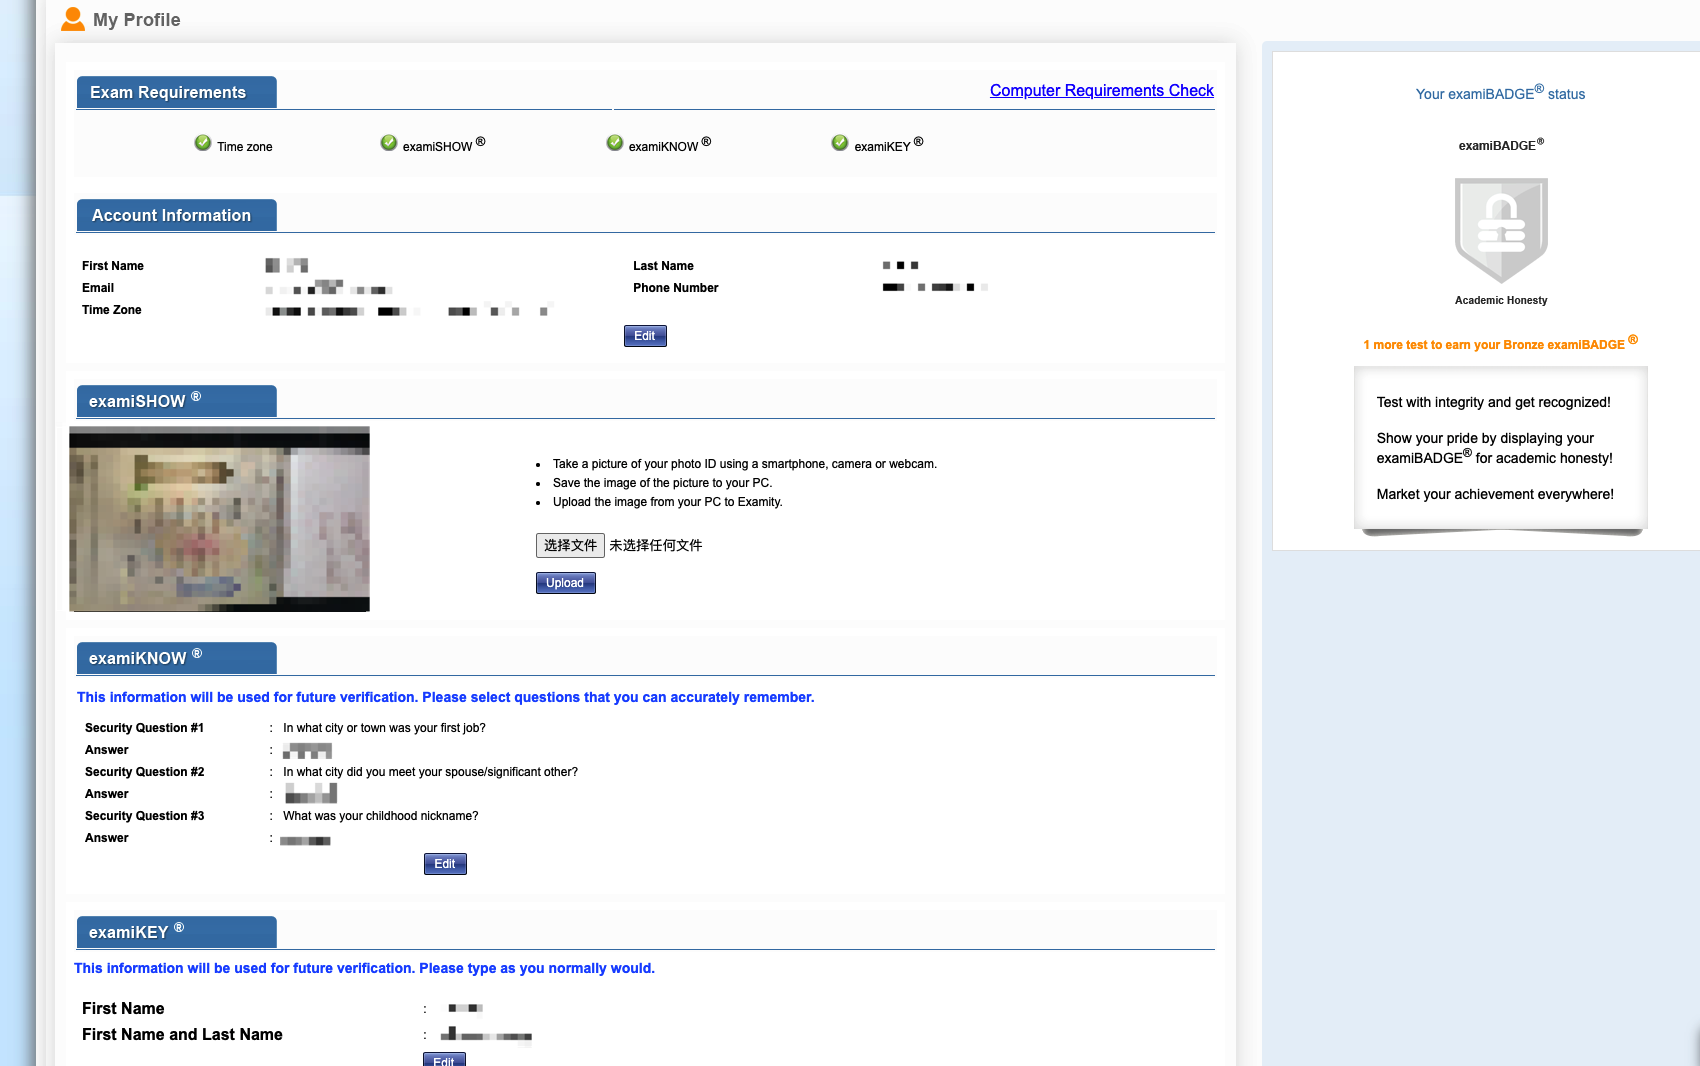This screenshot has width=1700, height=1066.
Task: Click the 'Time Zone' account label
Action: pyautogui.click(x=112, y=310)
